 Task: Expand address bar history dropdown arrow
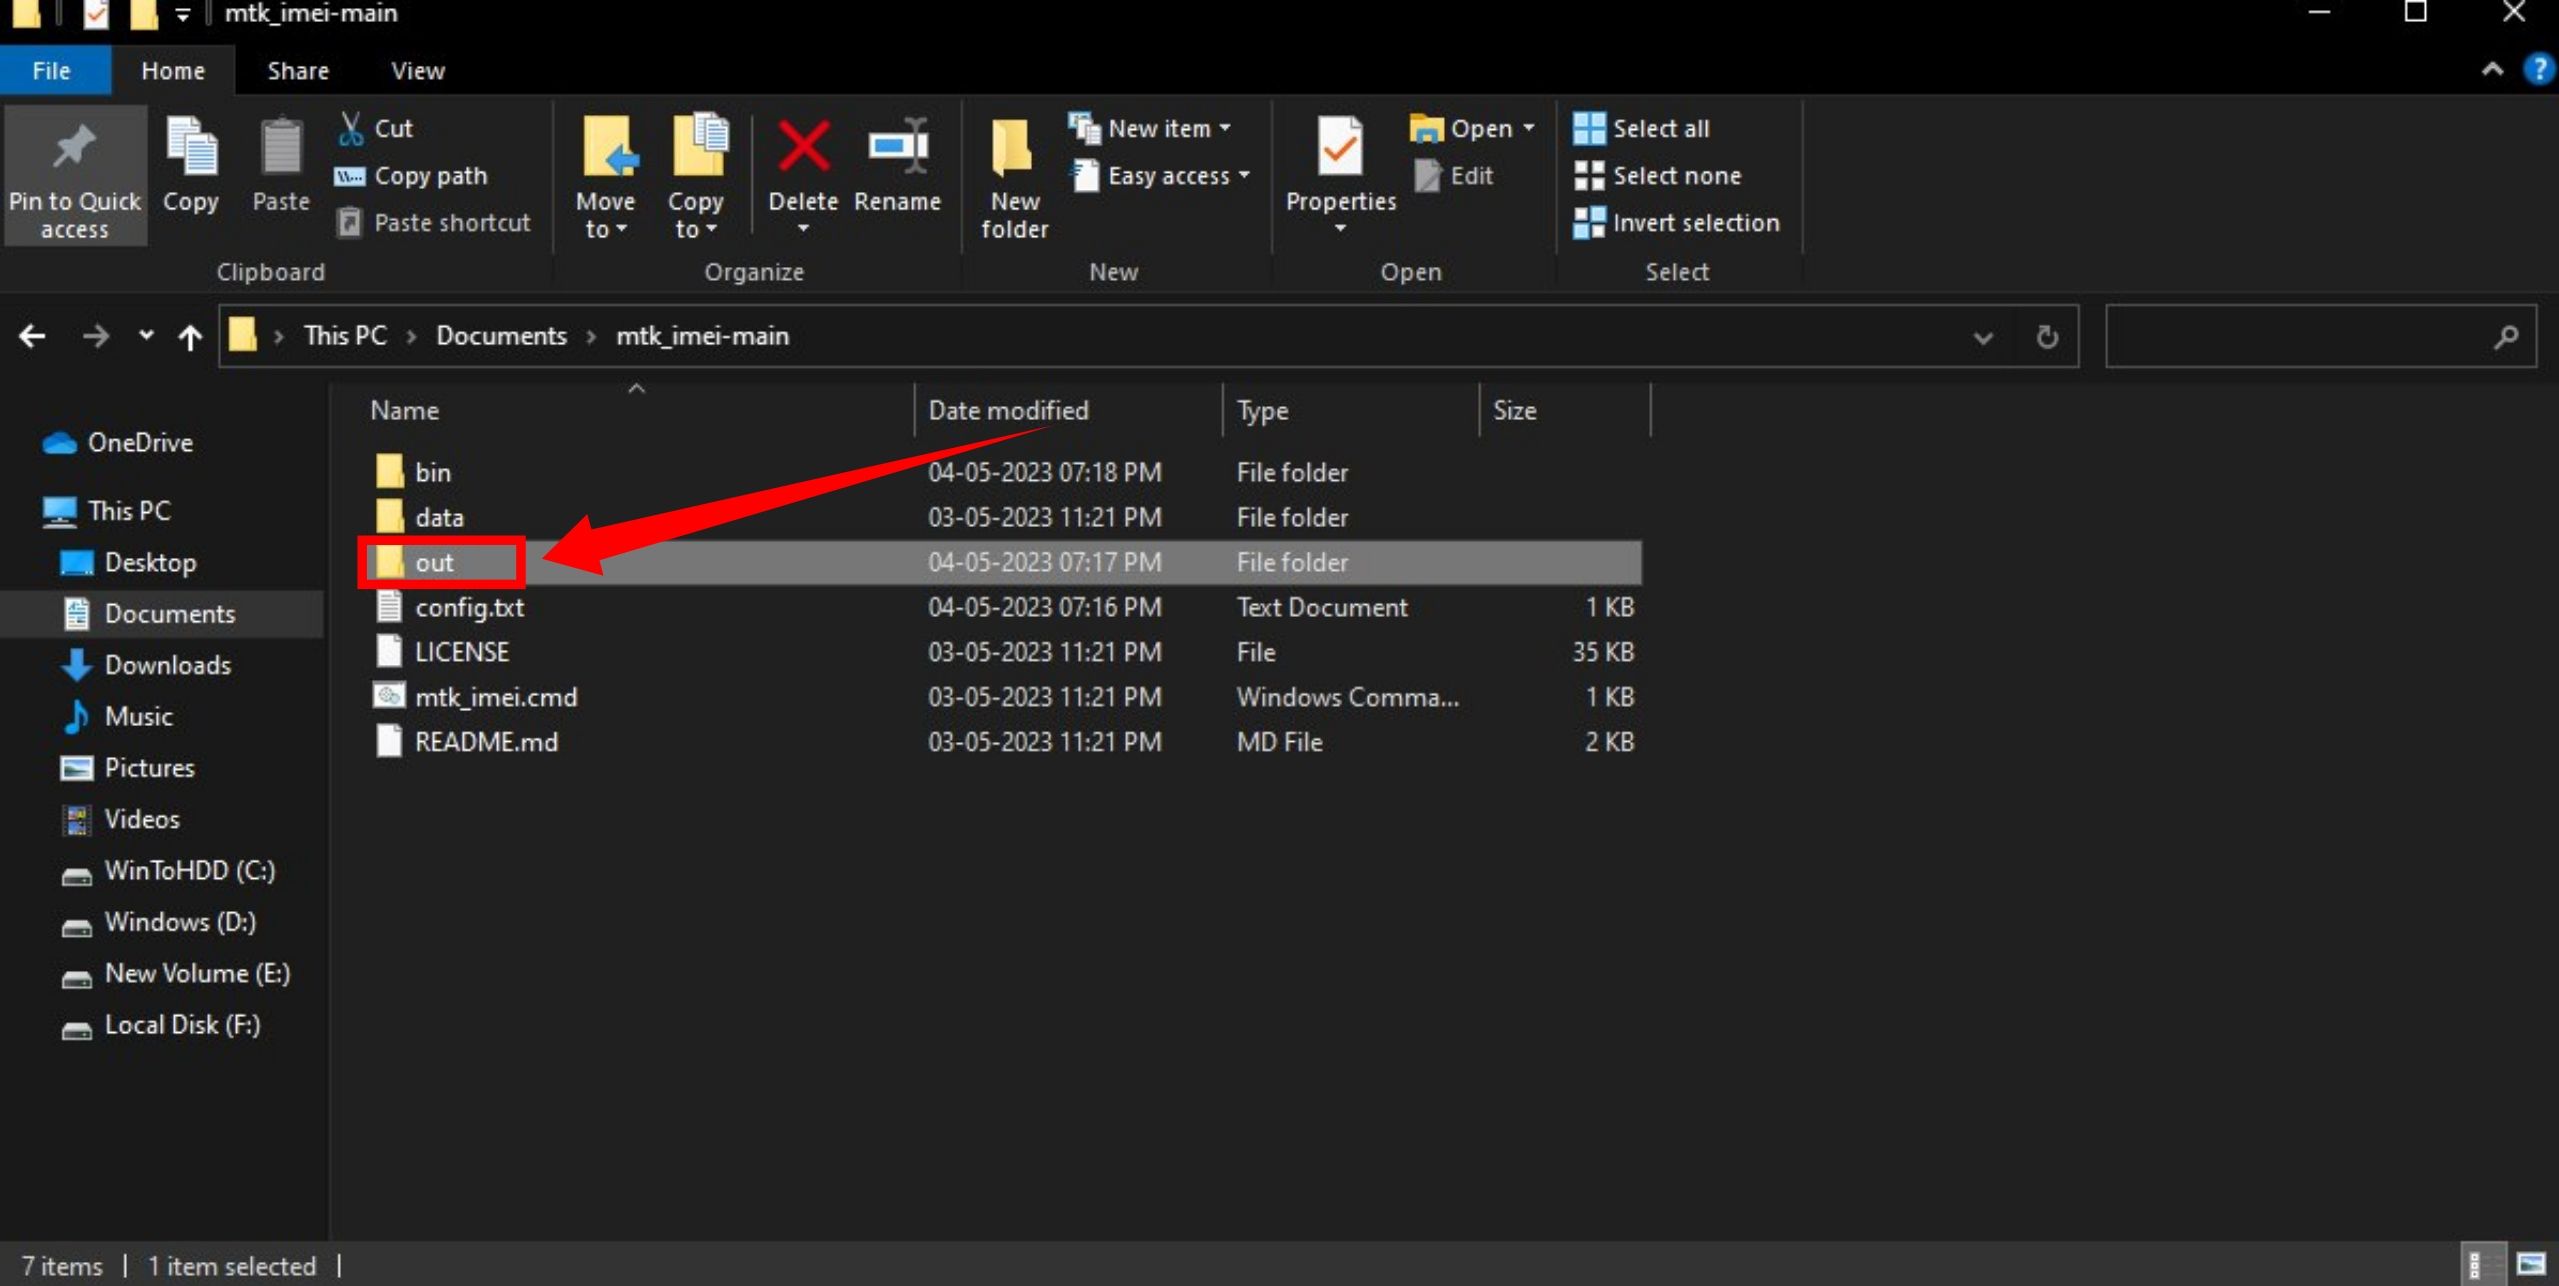pyautogui.click(x=1982, y=337)
